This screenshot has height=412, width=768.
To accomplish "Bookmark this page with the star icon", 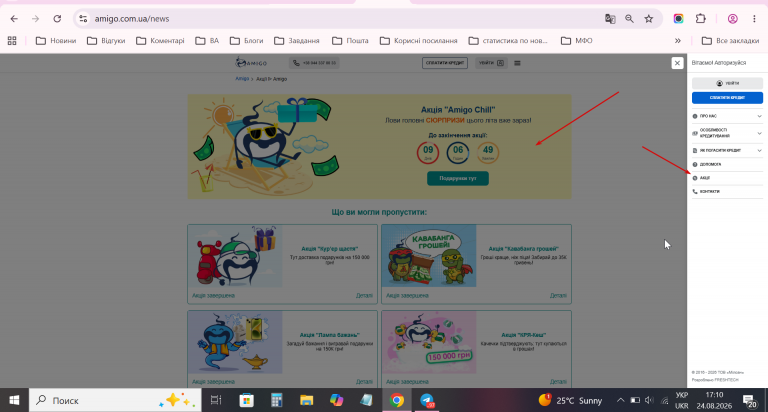I will (x=649, y=19).
